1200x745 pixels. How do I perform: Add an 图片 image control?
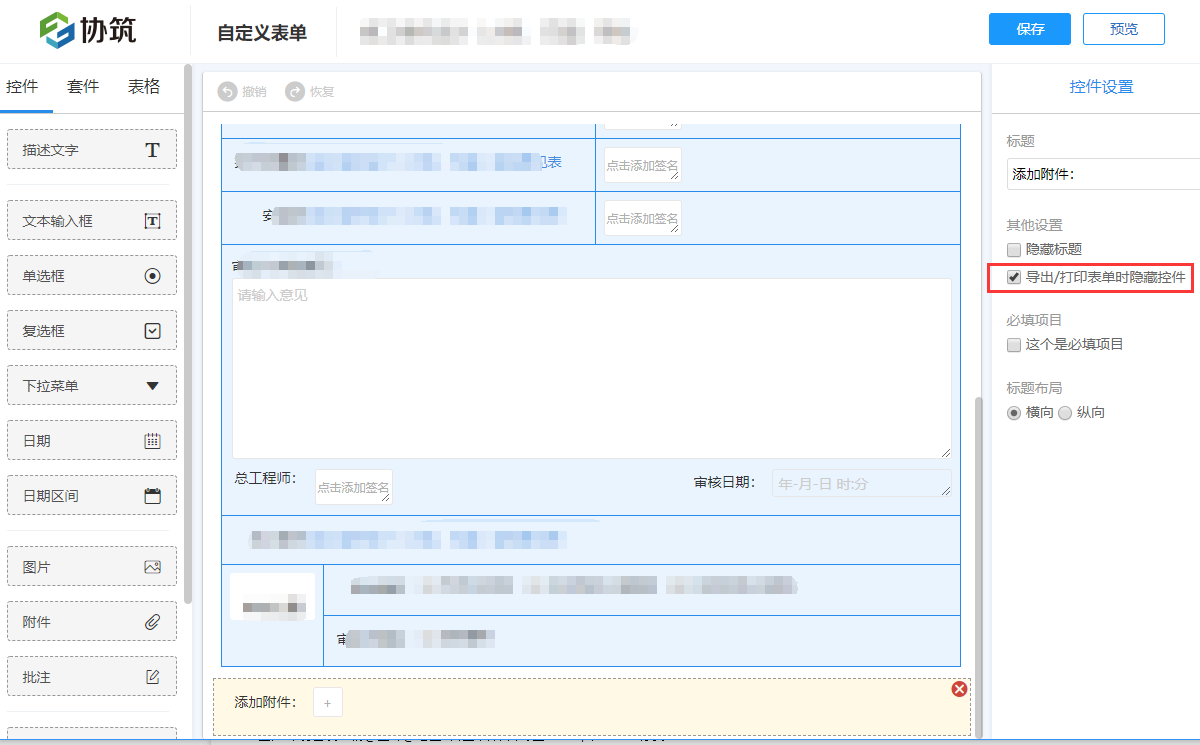[91, 566]
